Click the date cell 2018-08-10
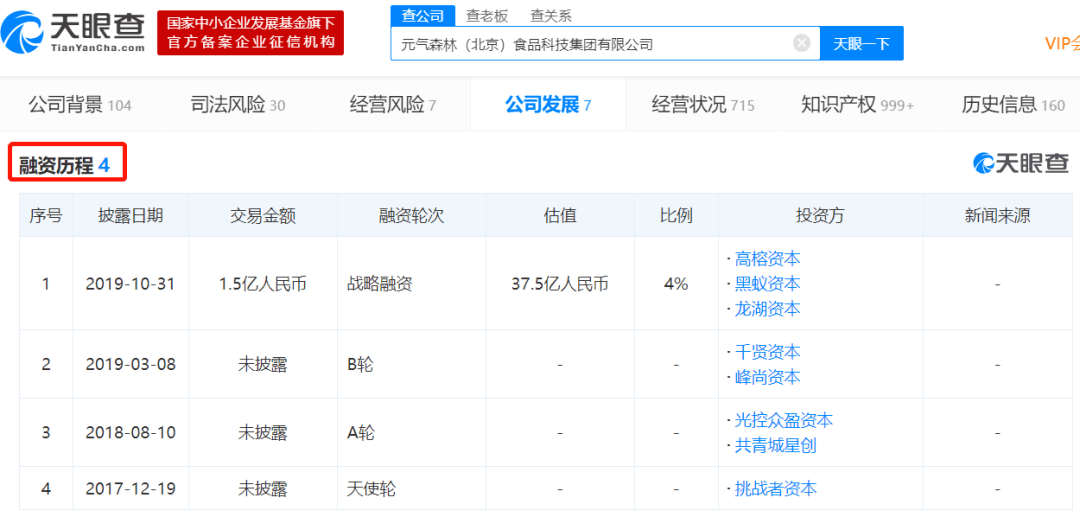The width and height of the screenshot is (1080, 517). (x=131, y=433)
